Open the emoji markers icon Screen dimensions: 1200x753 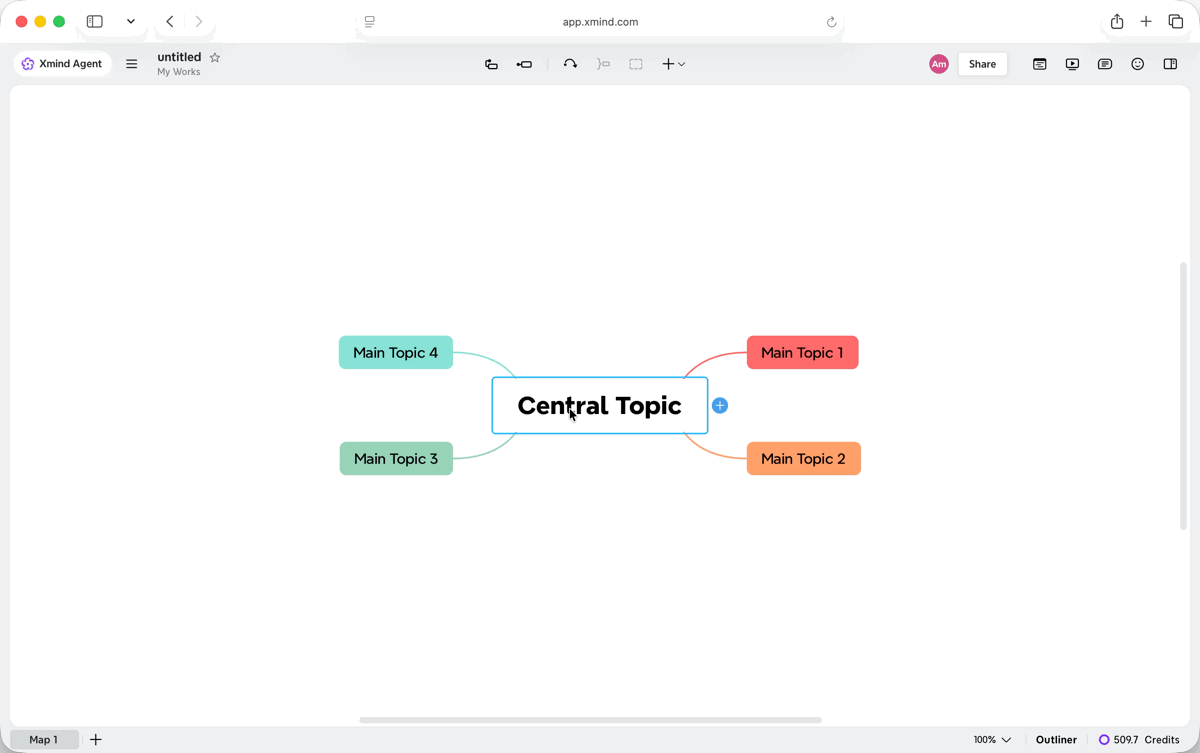(1138, 64)
